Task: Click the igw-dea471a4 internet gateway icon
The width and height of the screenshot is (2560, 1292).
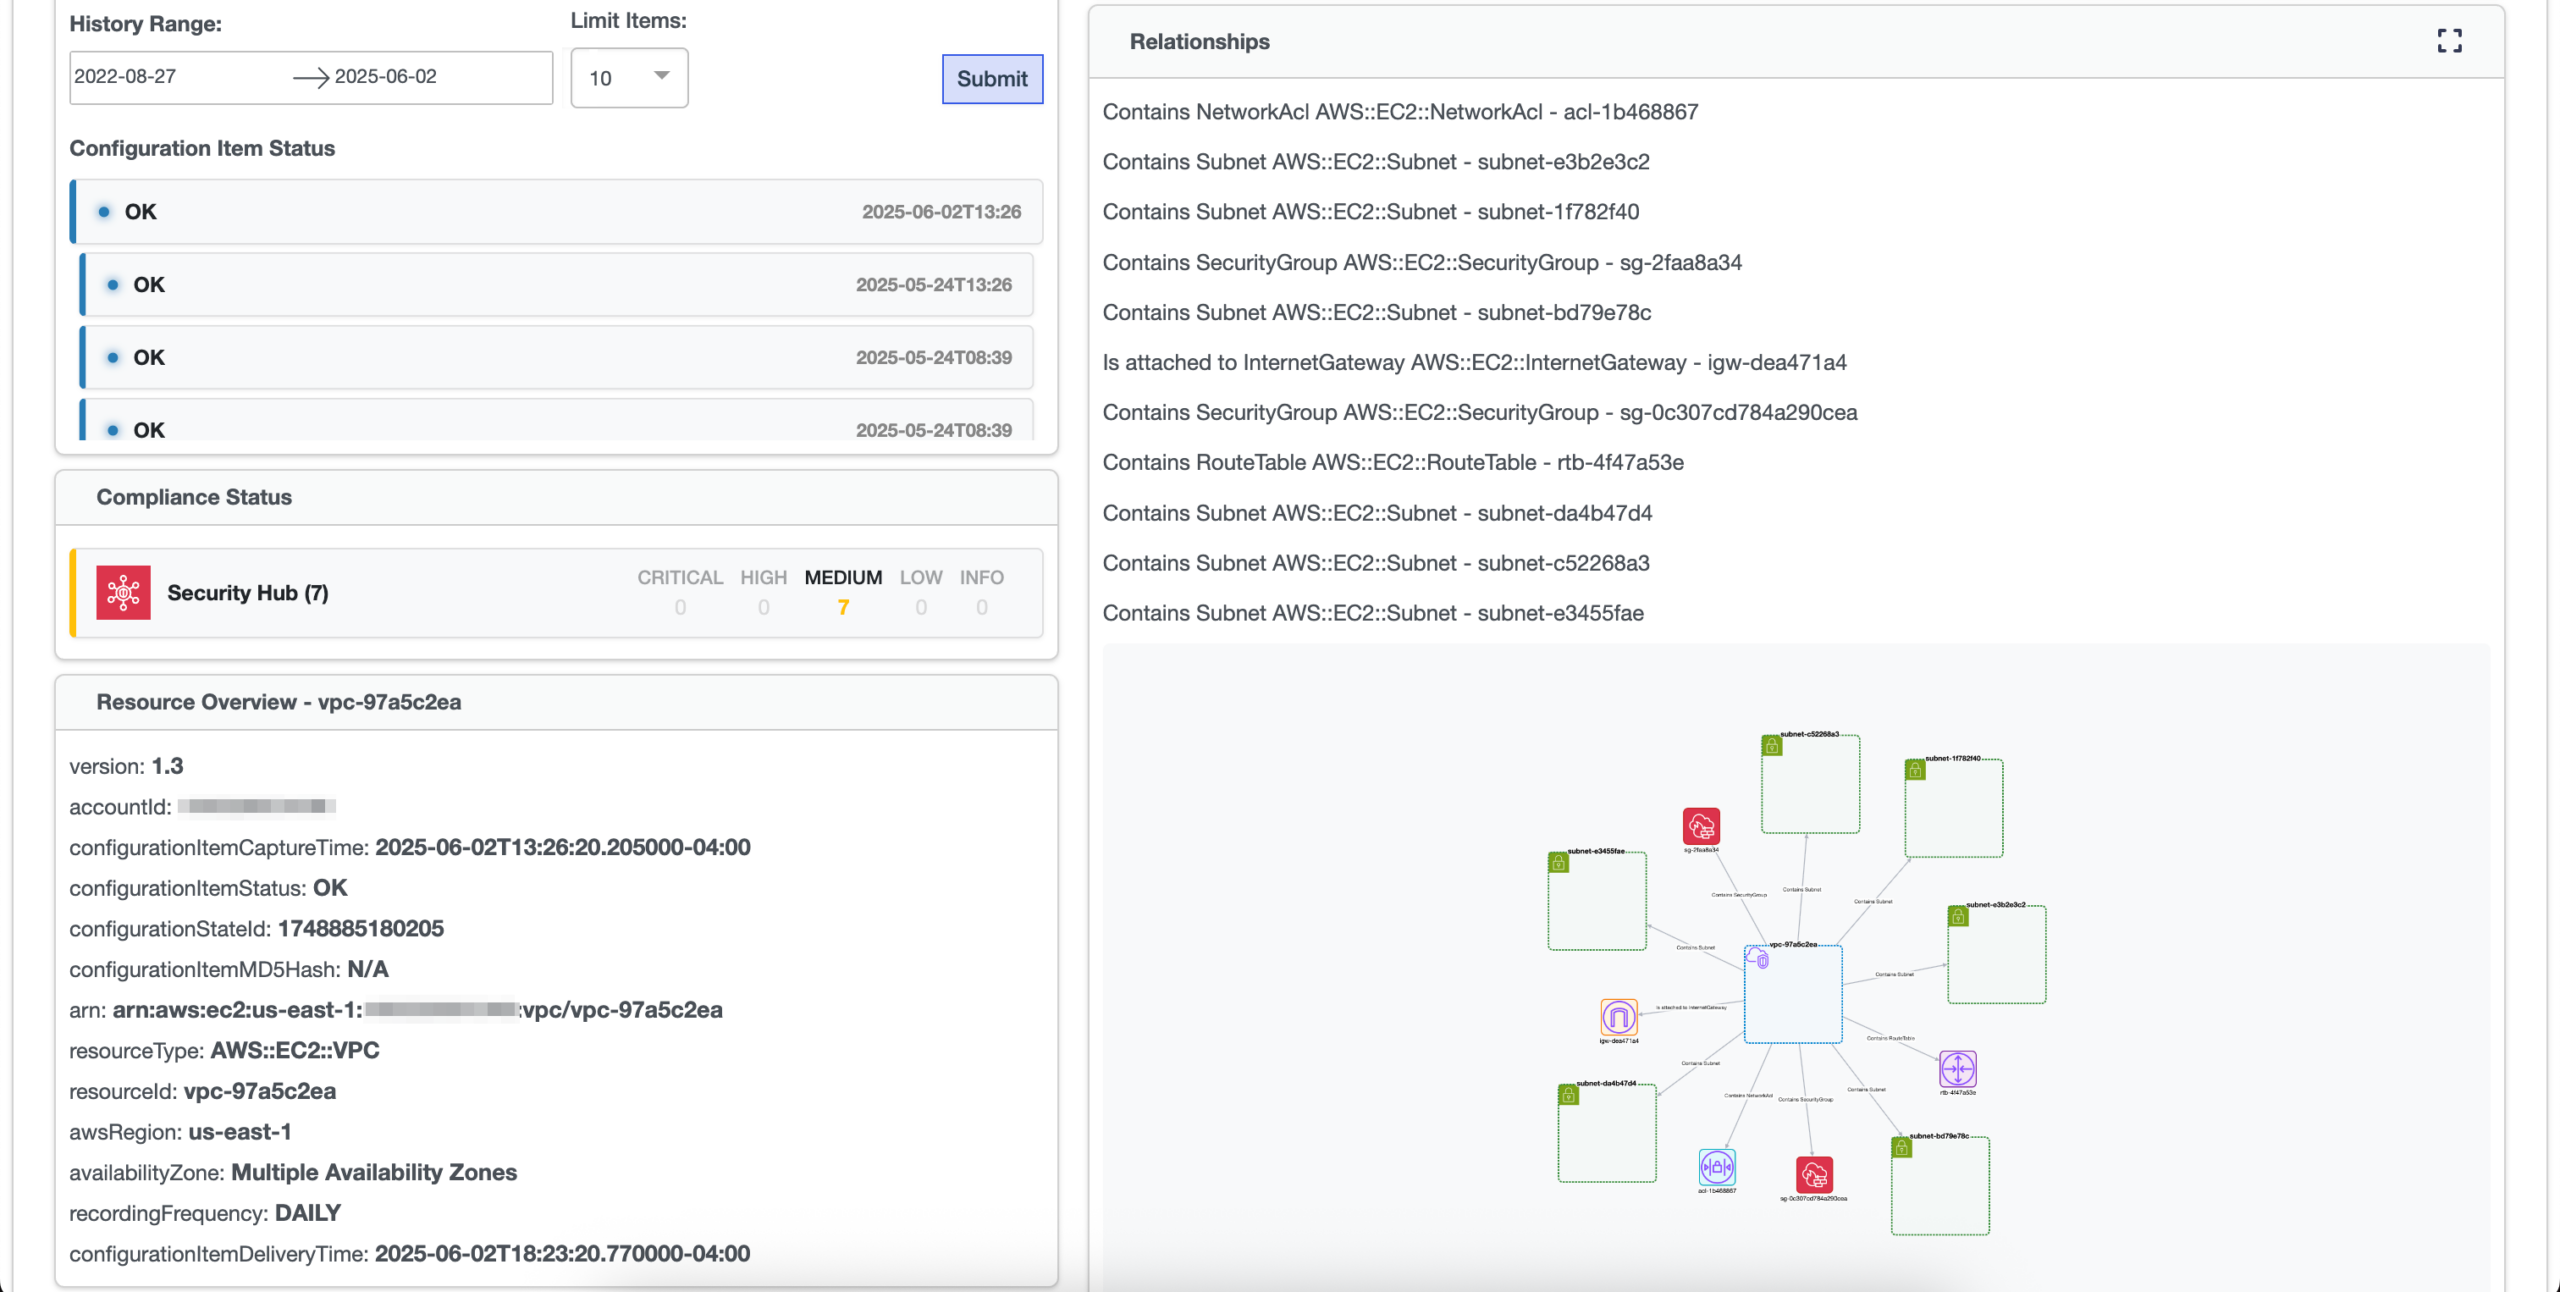Action: click(1618, 1017)
